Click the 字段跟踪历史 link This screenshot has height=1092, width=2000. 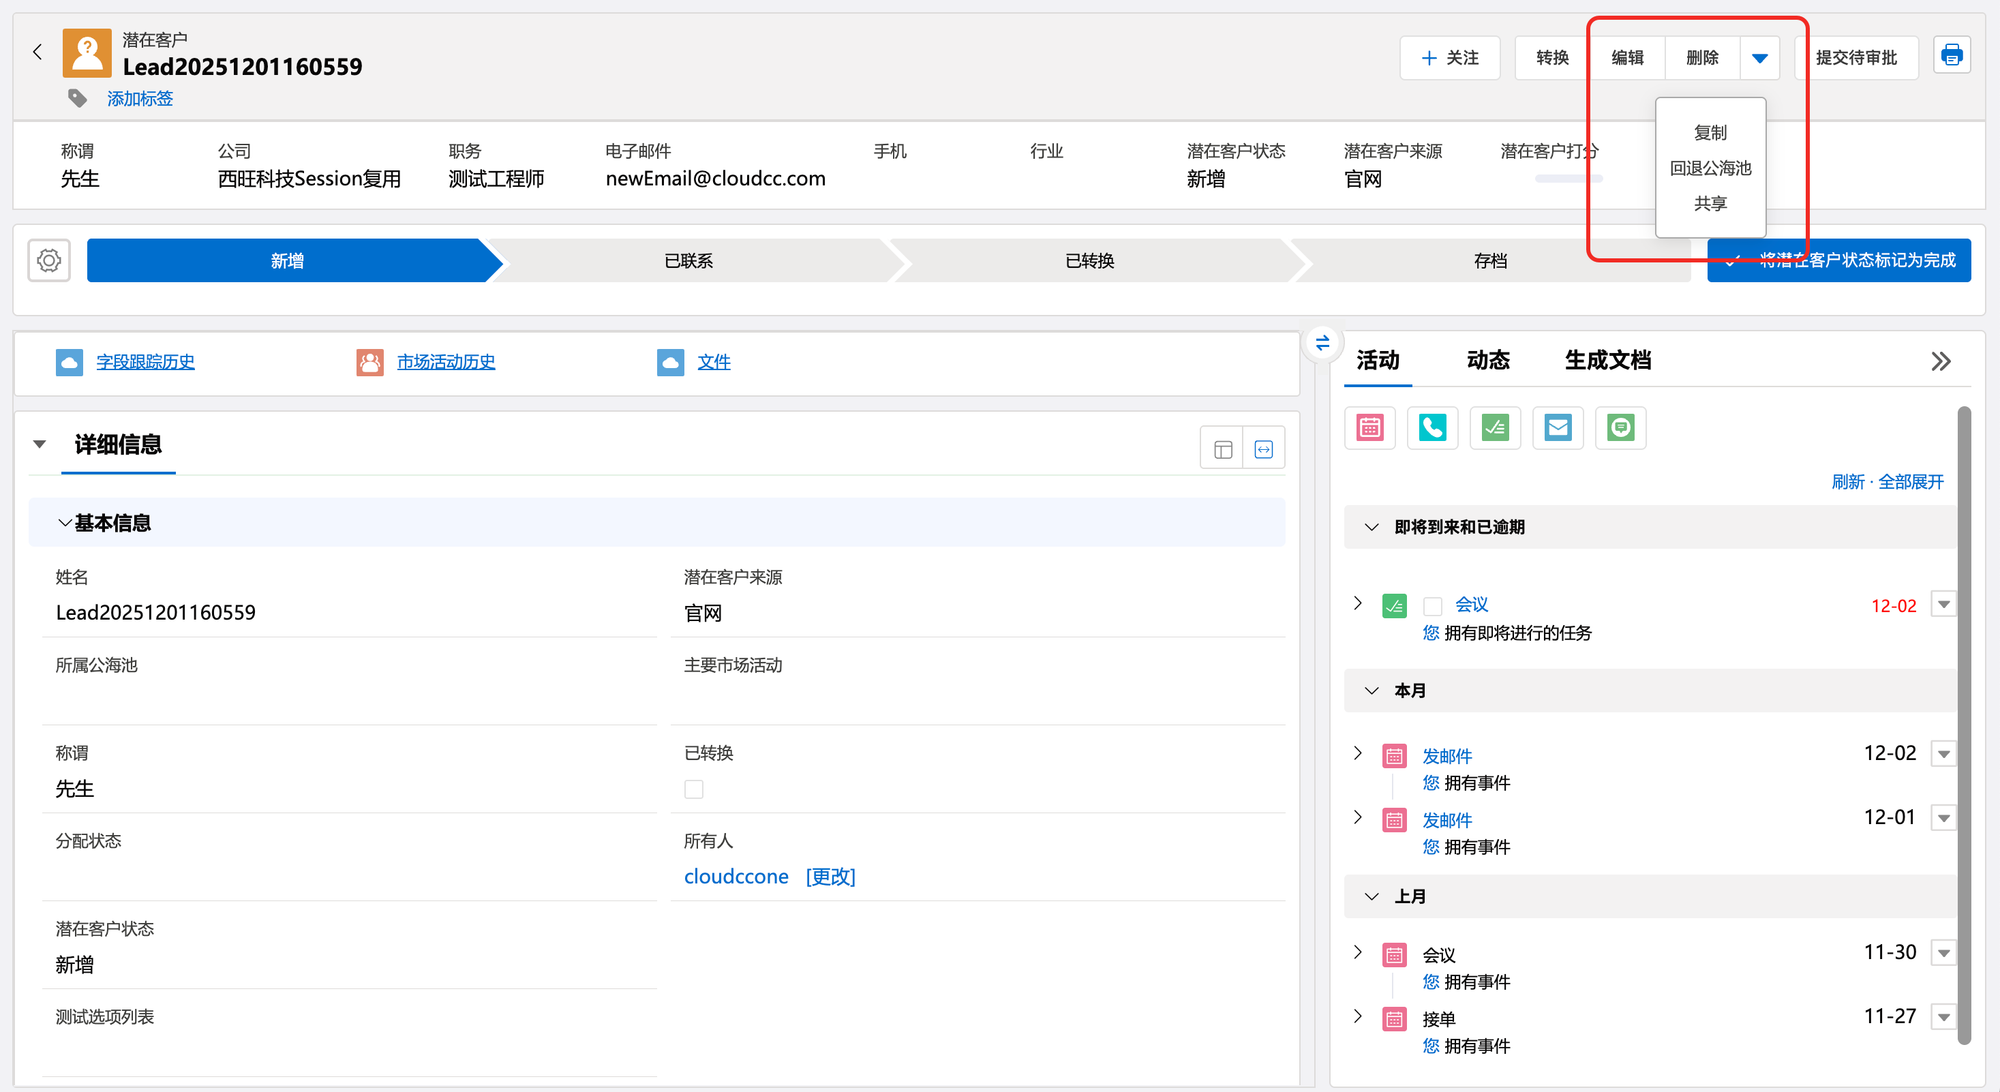145,362
